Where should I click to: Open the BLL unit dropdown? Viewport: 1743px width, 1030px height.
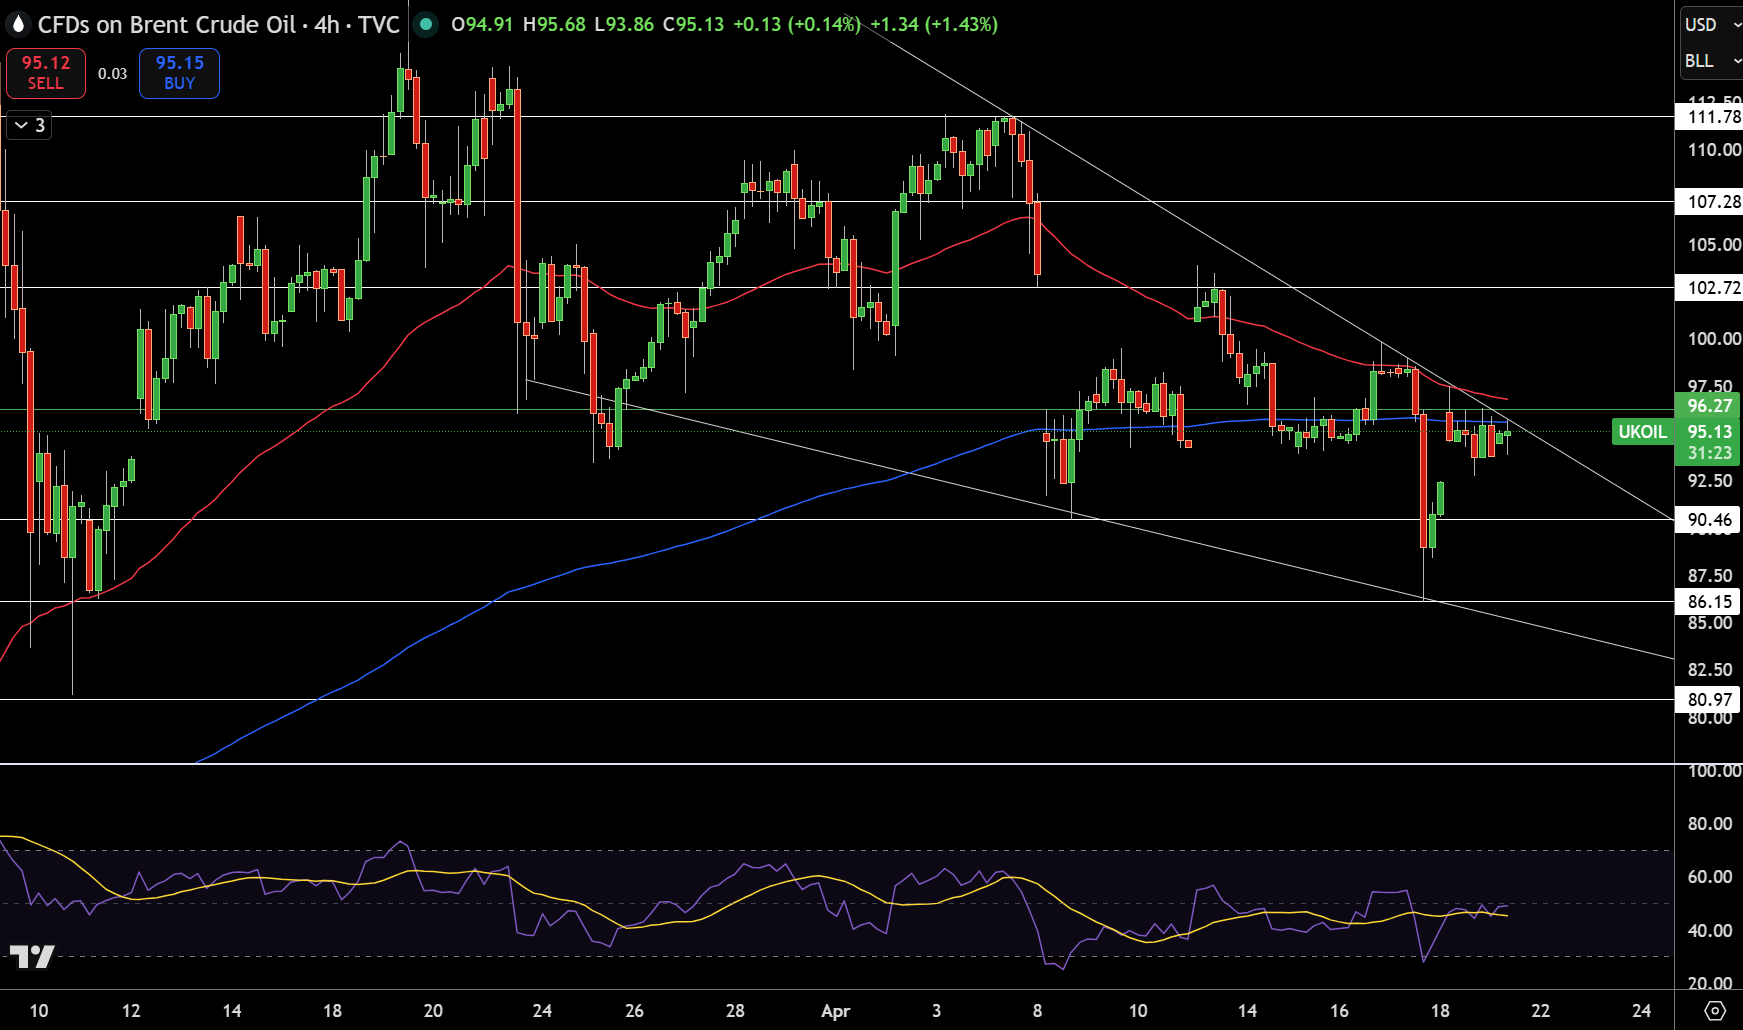(x=1712, y=61)
